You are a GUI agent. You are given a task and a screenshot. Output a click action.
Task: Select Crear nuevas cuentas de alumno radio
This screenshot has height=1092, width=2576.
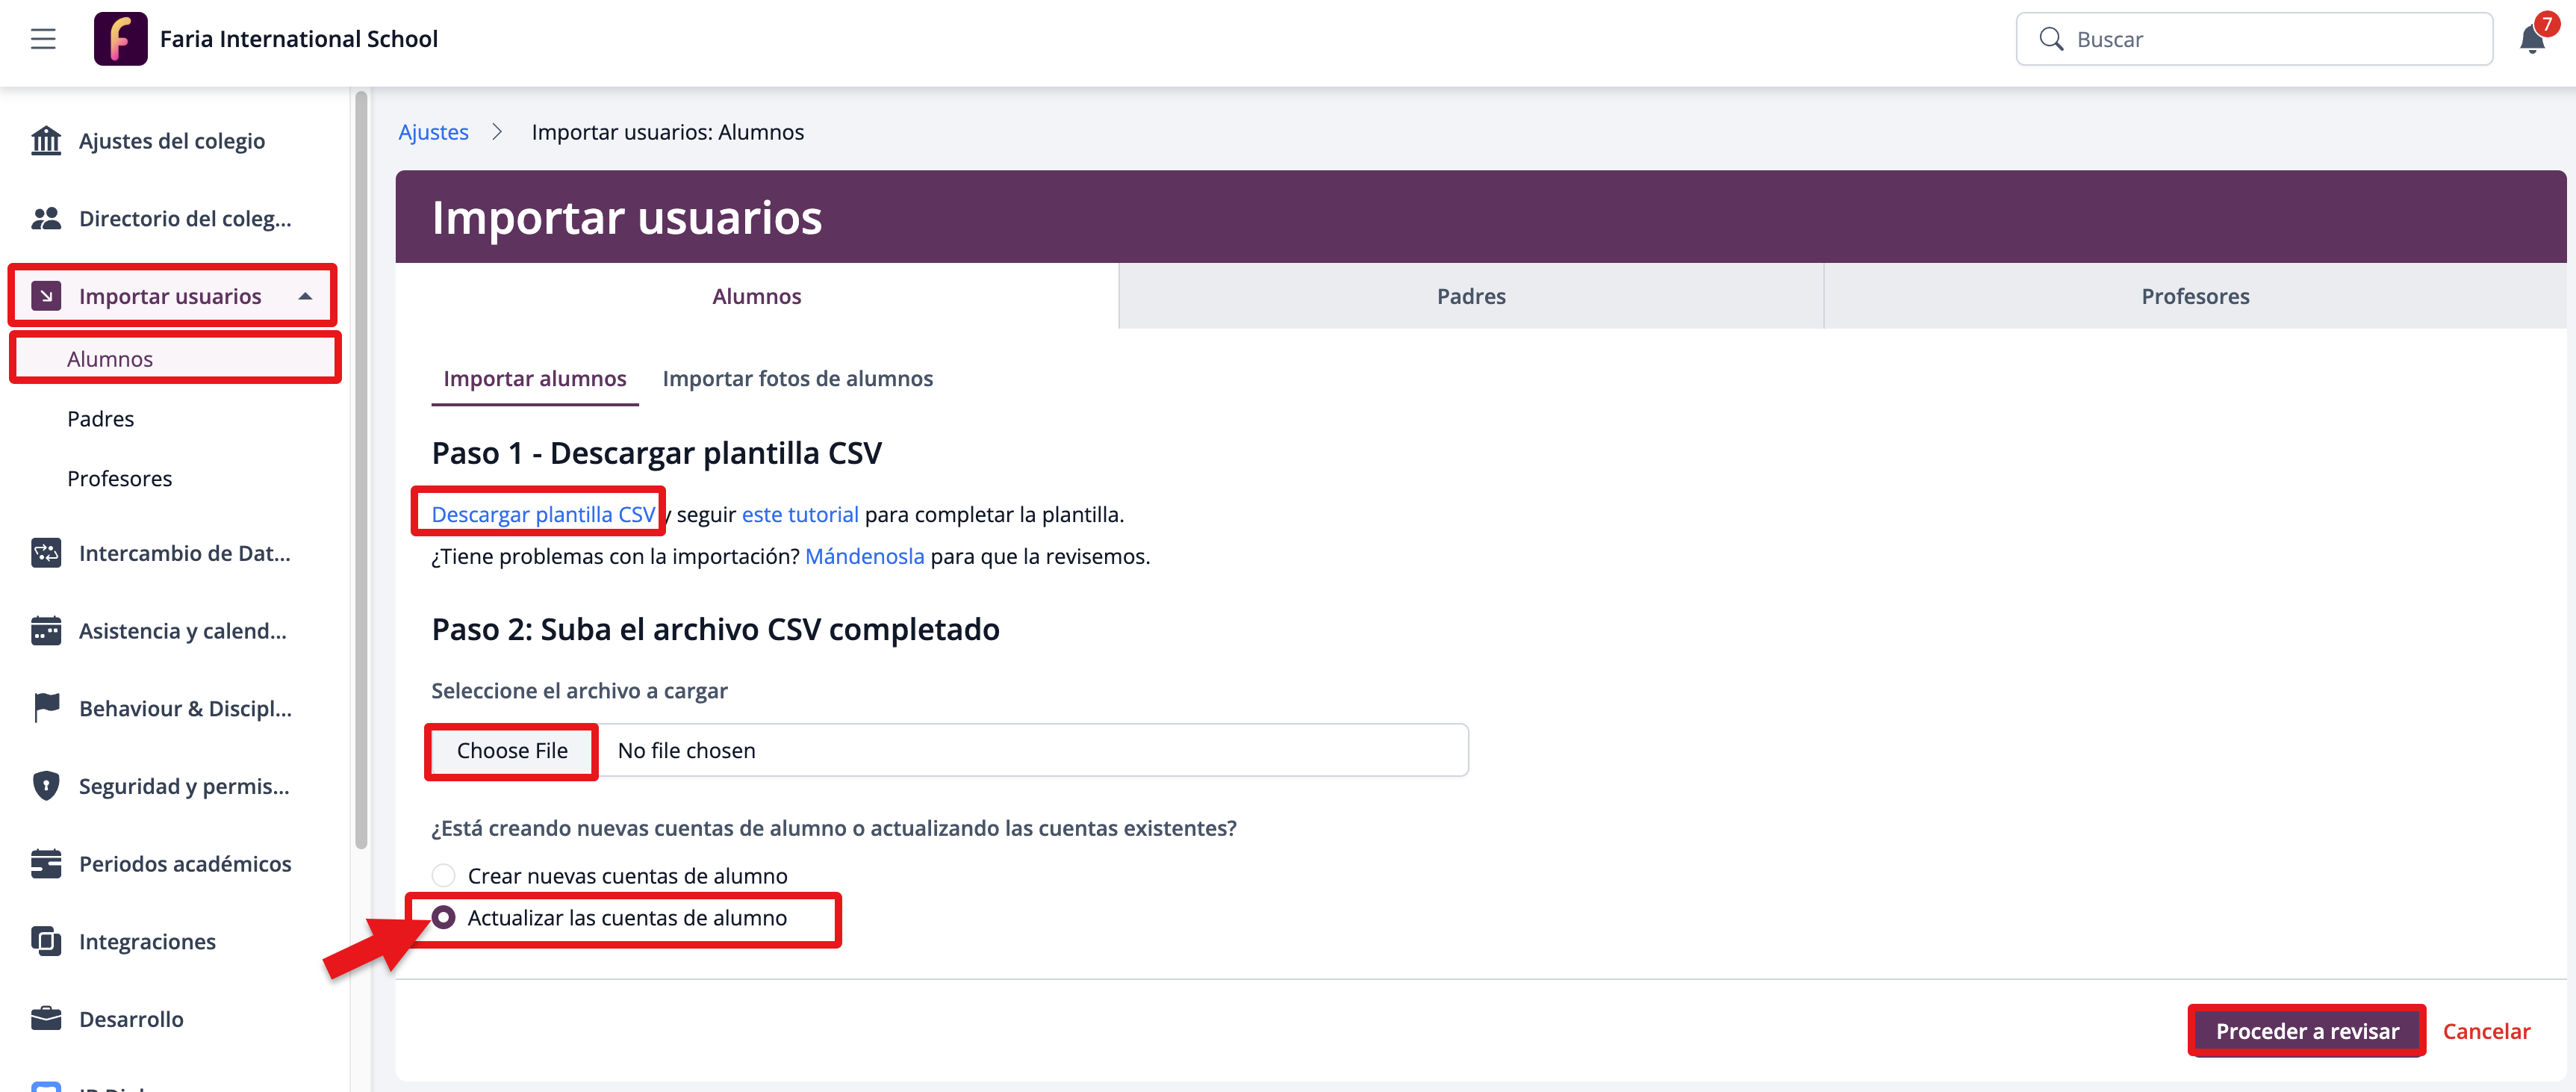443,876
